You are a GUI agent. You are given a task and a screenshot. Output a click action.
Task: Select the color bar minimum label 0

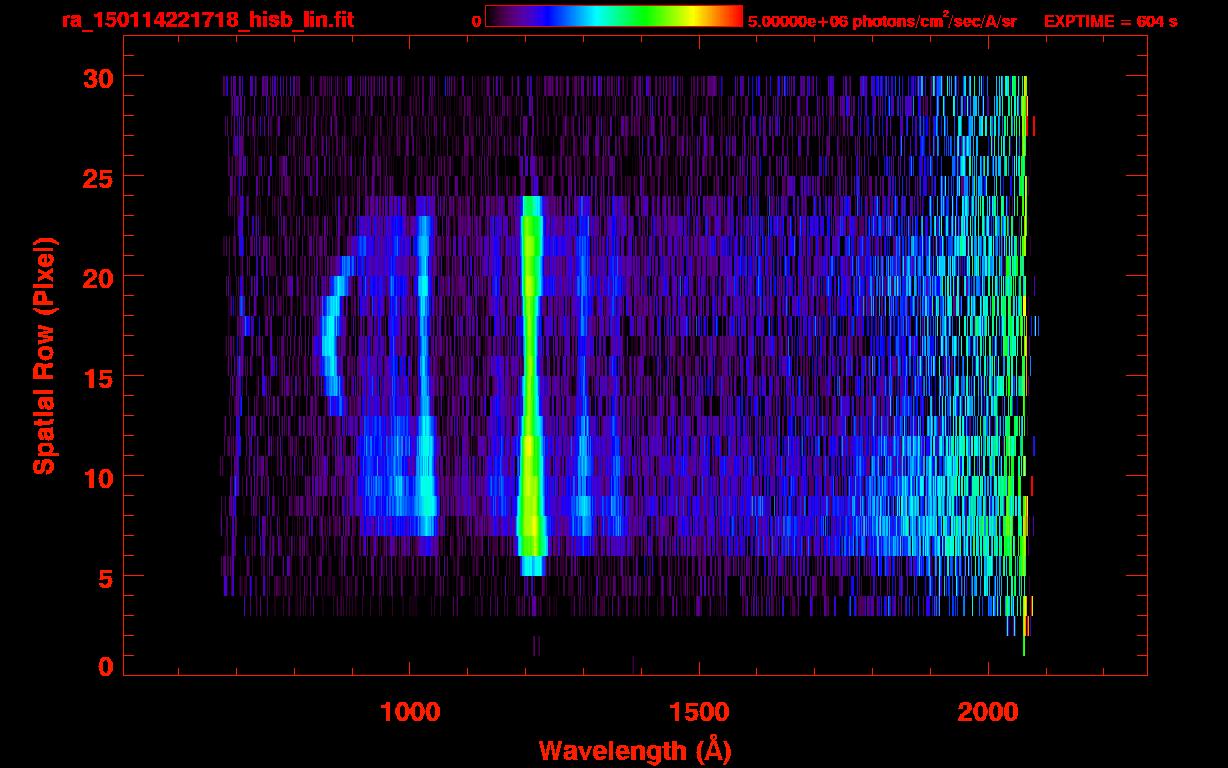pyautogui.click(x=476, y=21)
